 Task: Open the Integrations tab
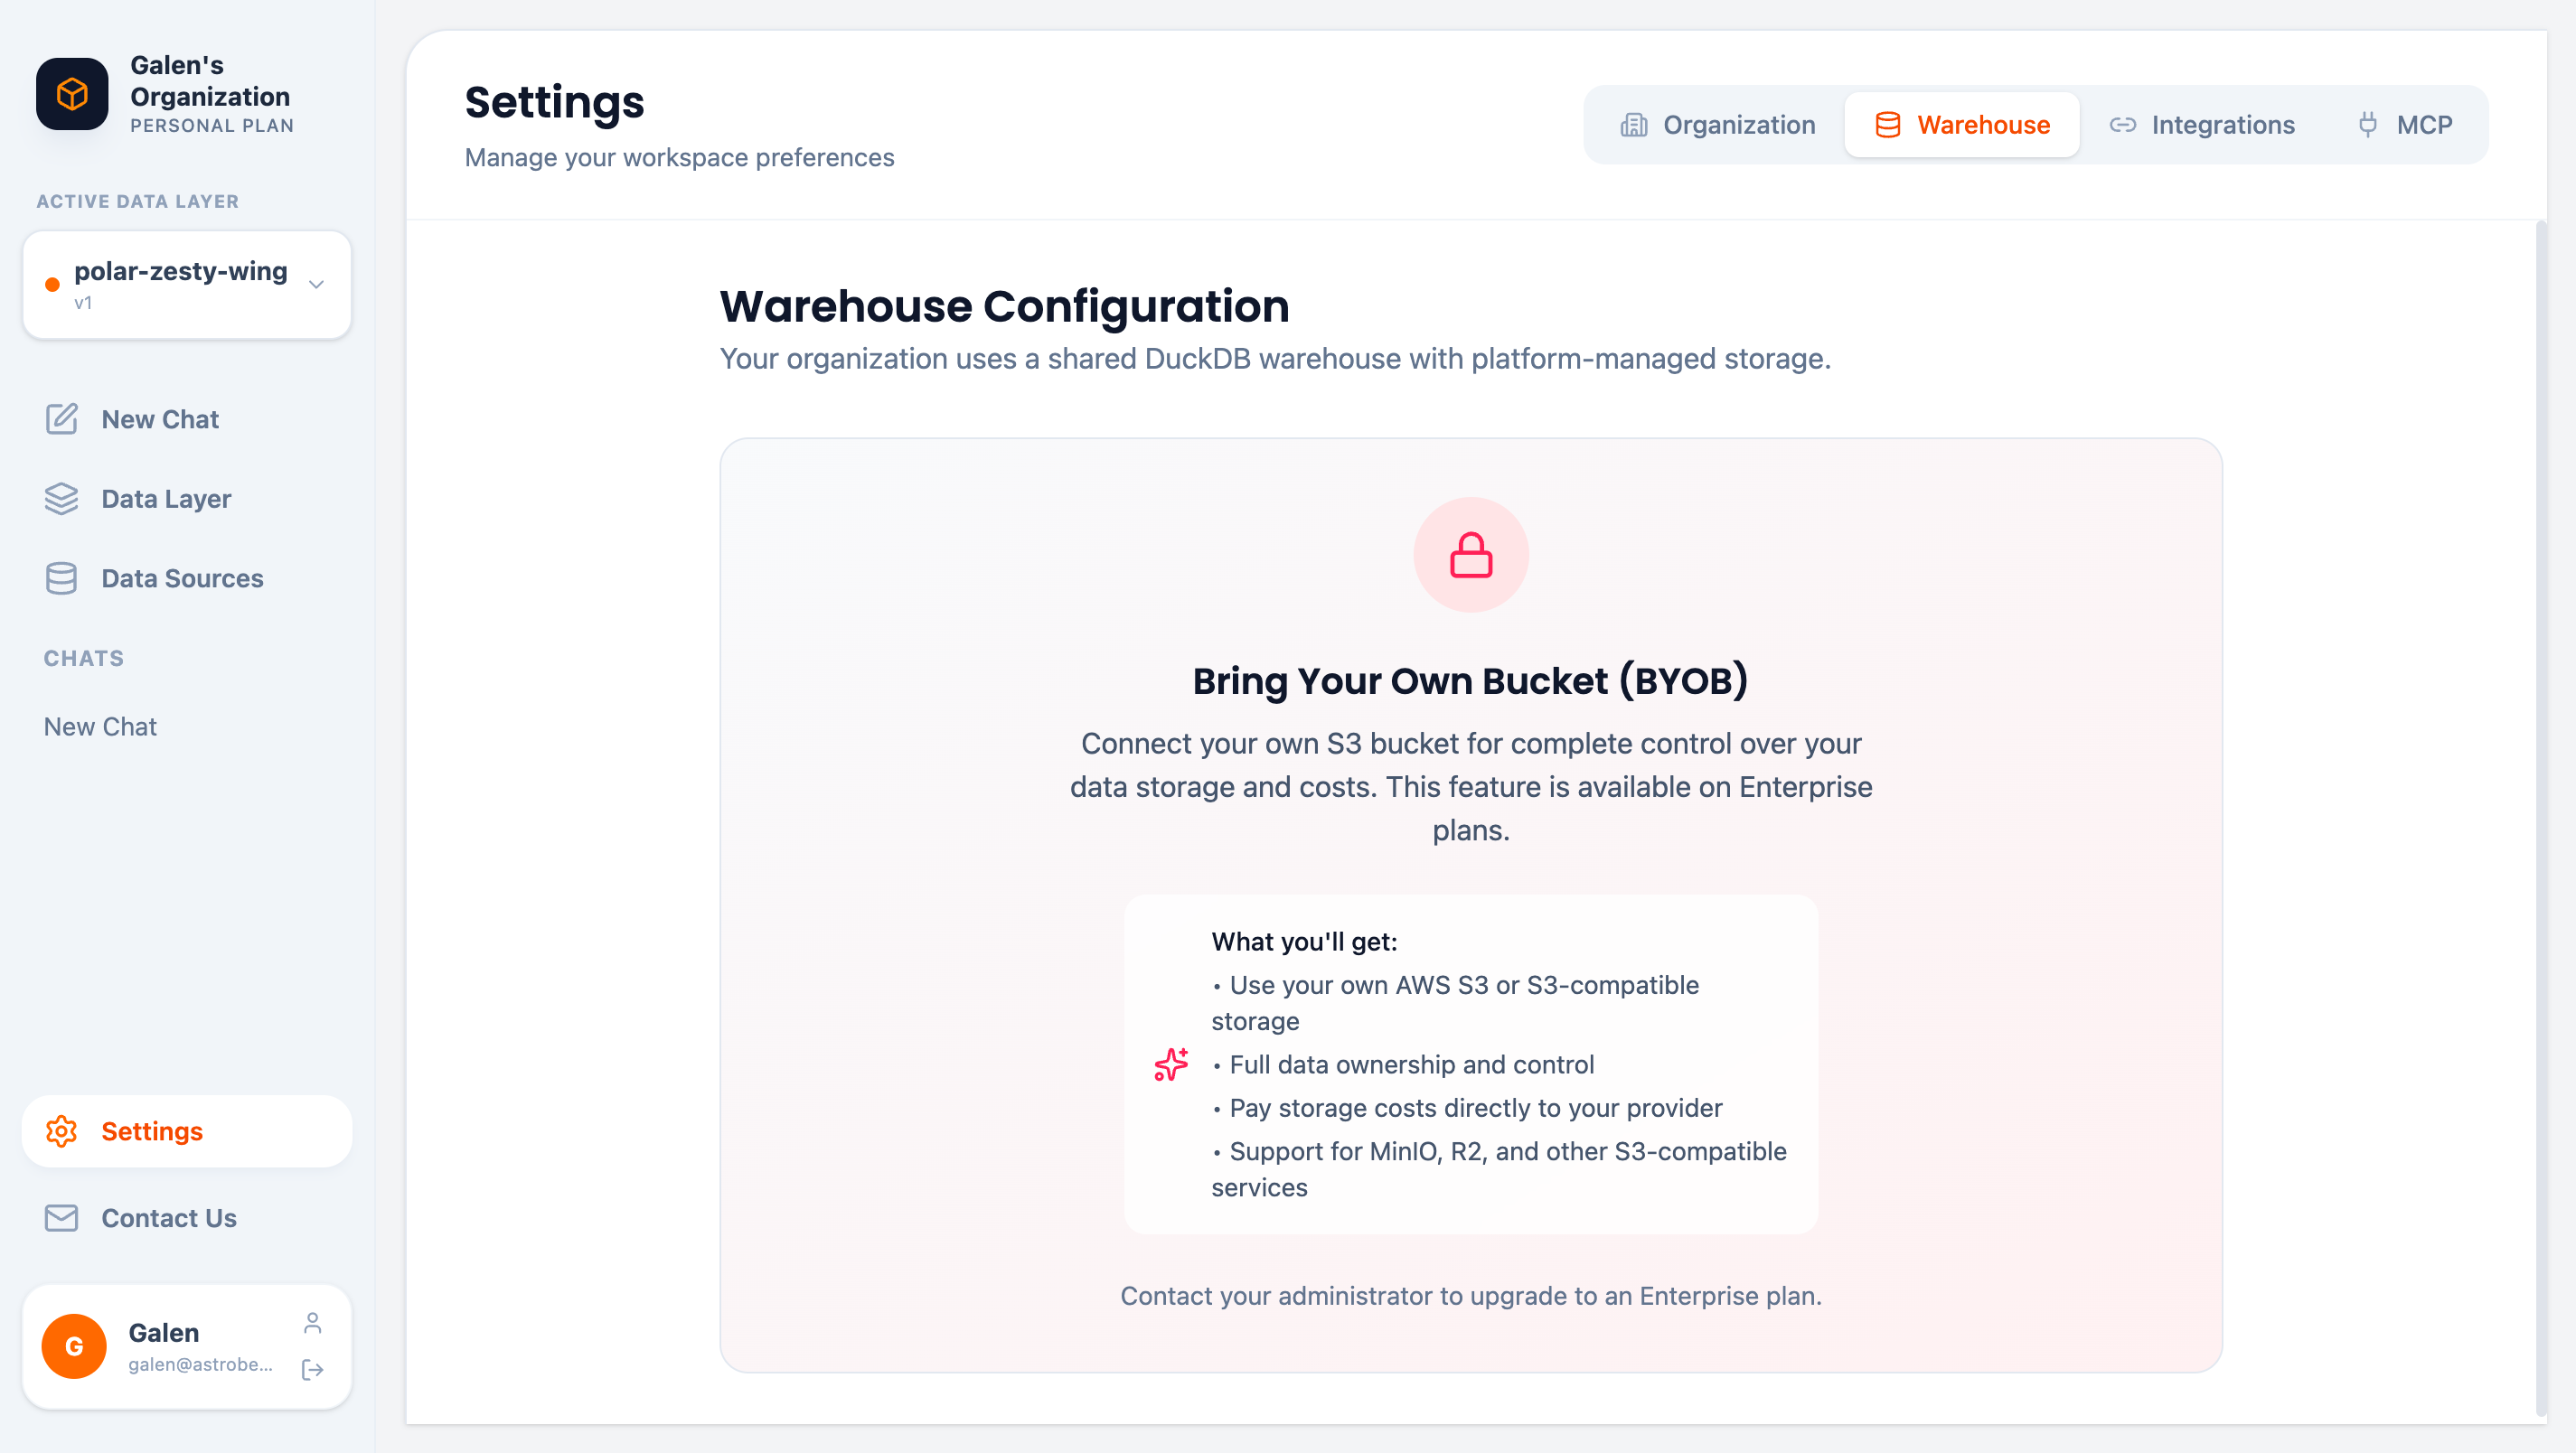[x=2202, y=125]
